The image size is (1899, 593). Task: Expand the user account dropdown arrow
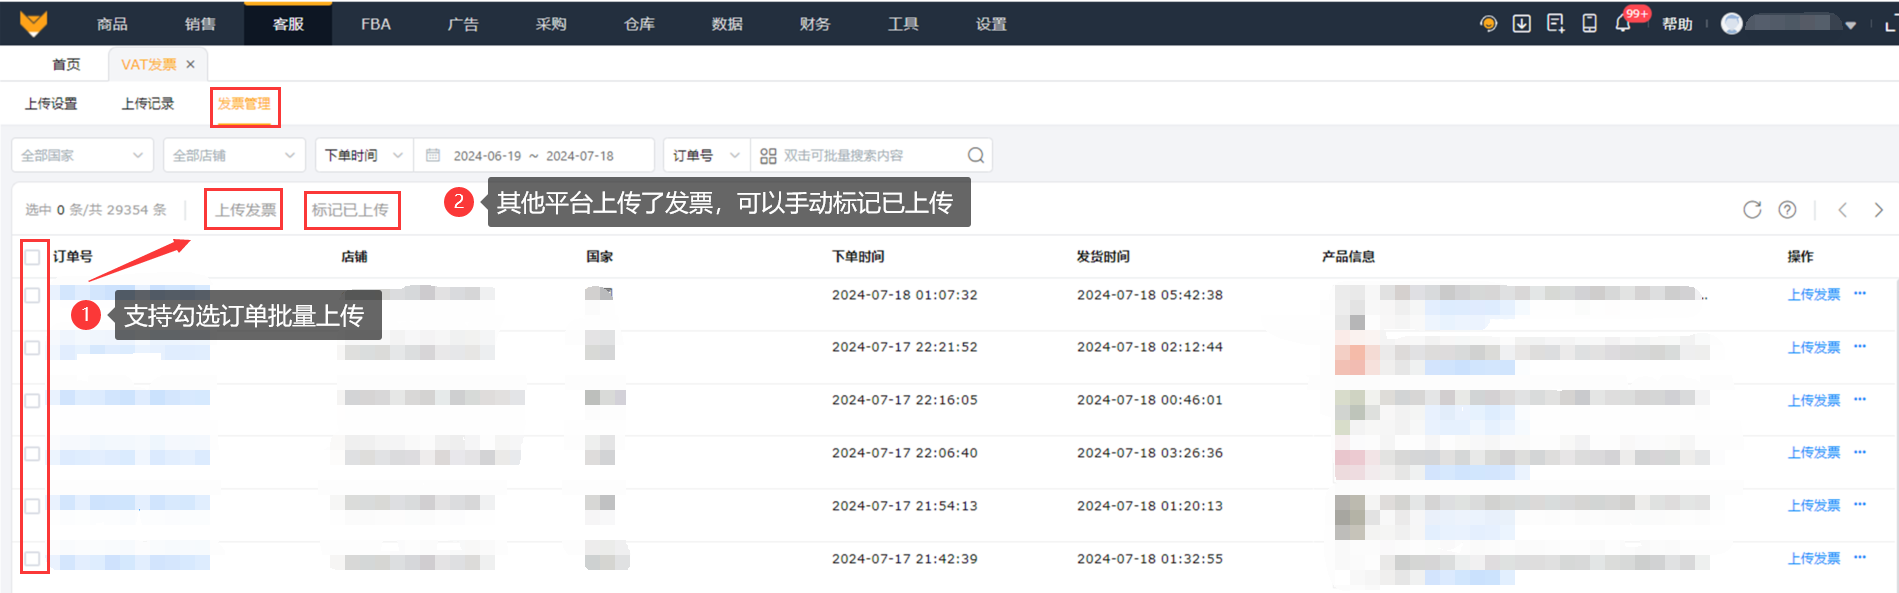pyautogui.click(x=1851, y=25)
